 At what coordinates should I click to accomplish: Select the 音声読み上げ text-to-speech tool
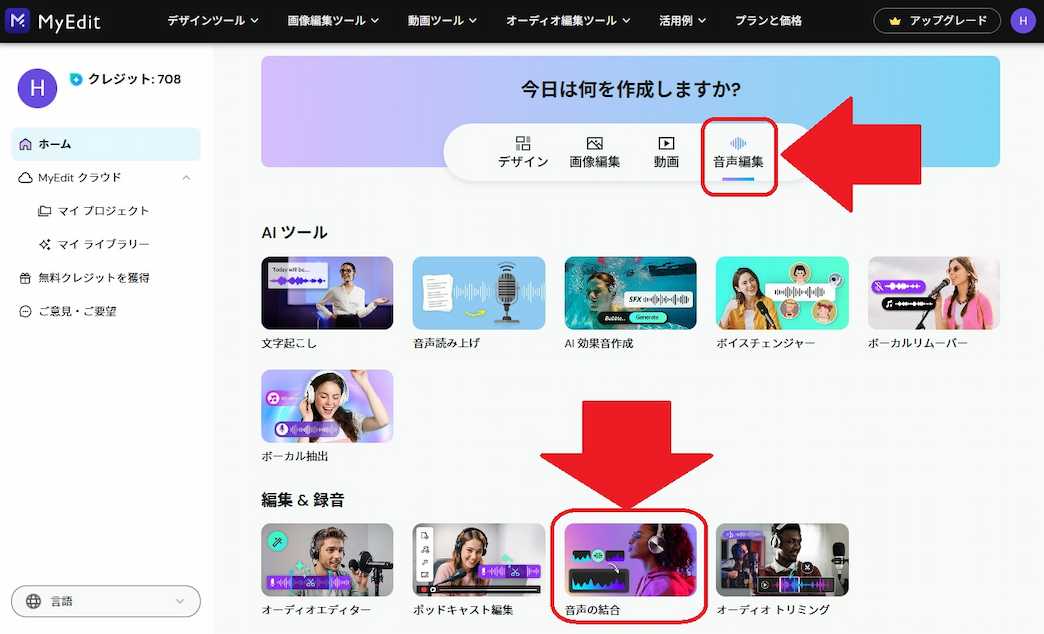[x=478, y=293]
